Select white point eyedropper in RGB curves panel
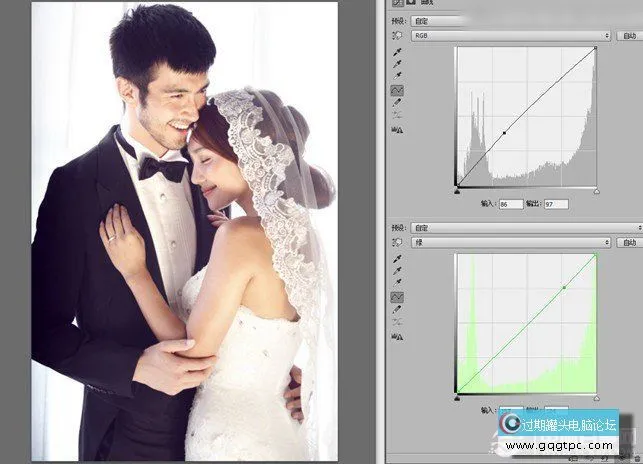The height and width of the screenshot is (464, 643). click(x=397, y=75)
